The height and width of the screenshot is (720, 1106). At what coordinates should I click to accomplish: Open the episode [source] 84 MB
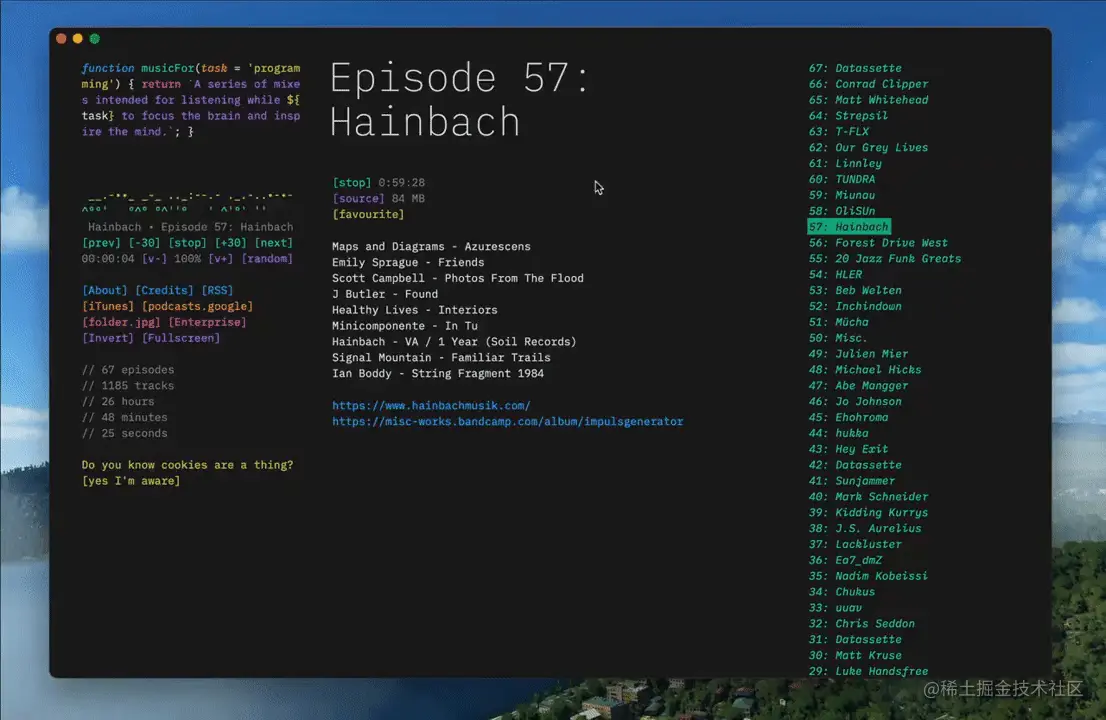[x=358, y=199]
